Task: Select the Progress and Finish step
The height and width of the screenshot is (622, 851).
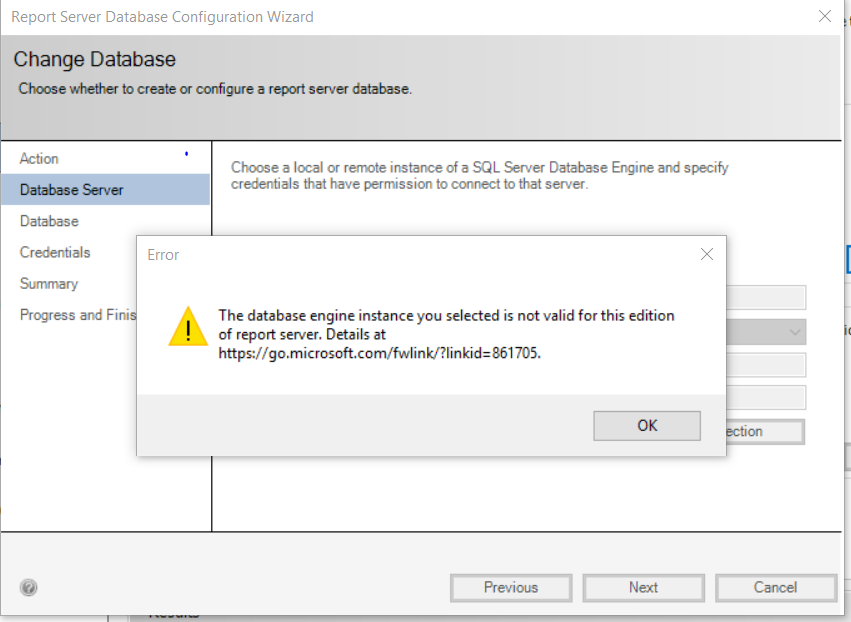Action: pos(78,315)
